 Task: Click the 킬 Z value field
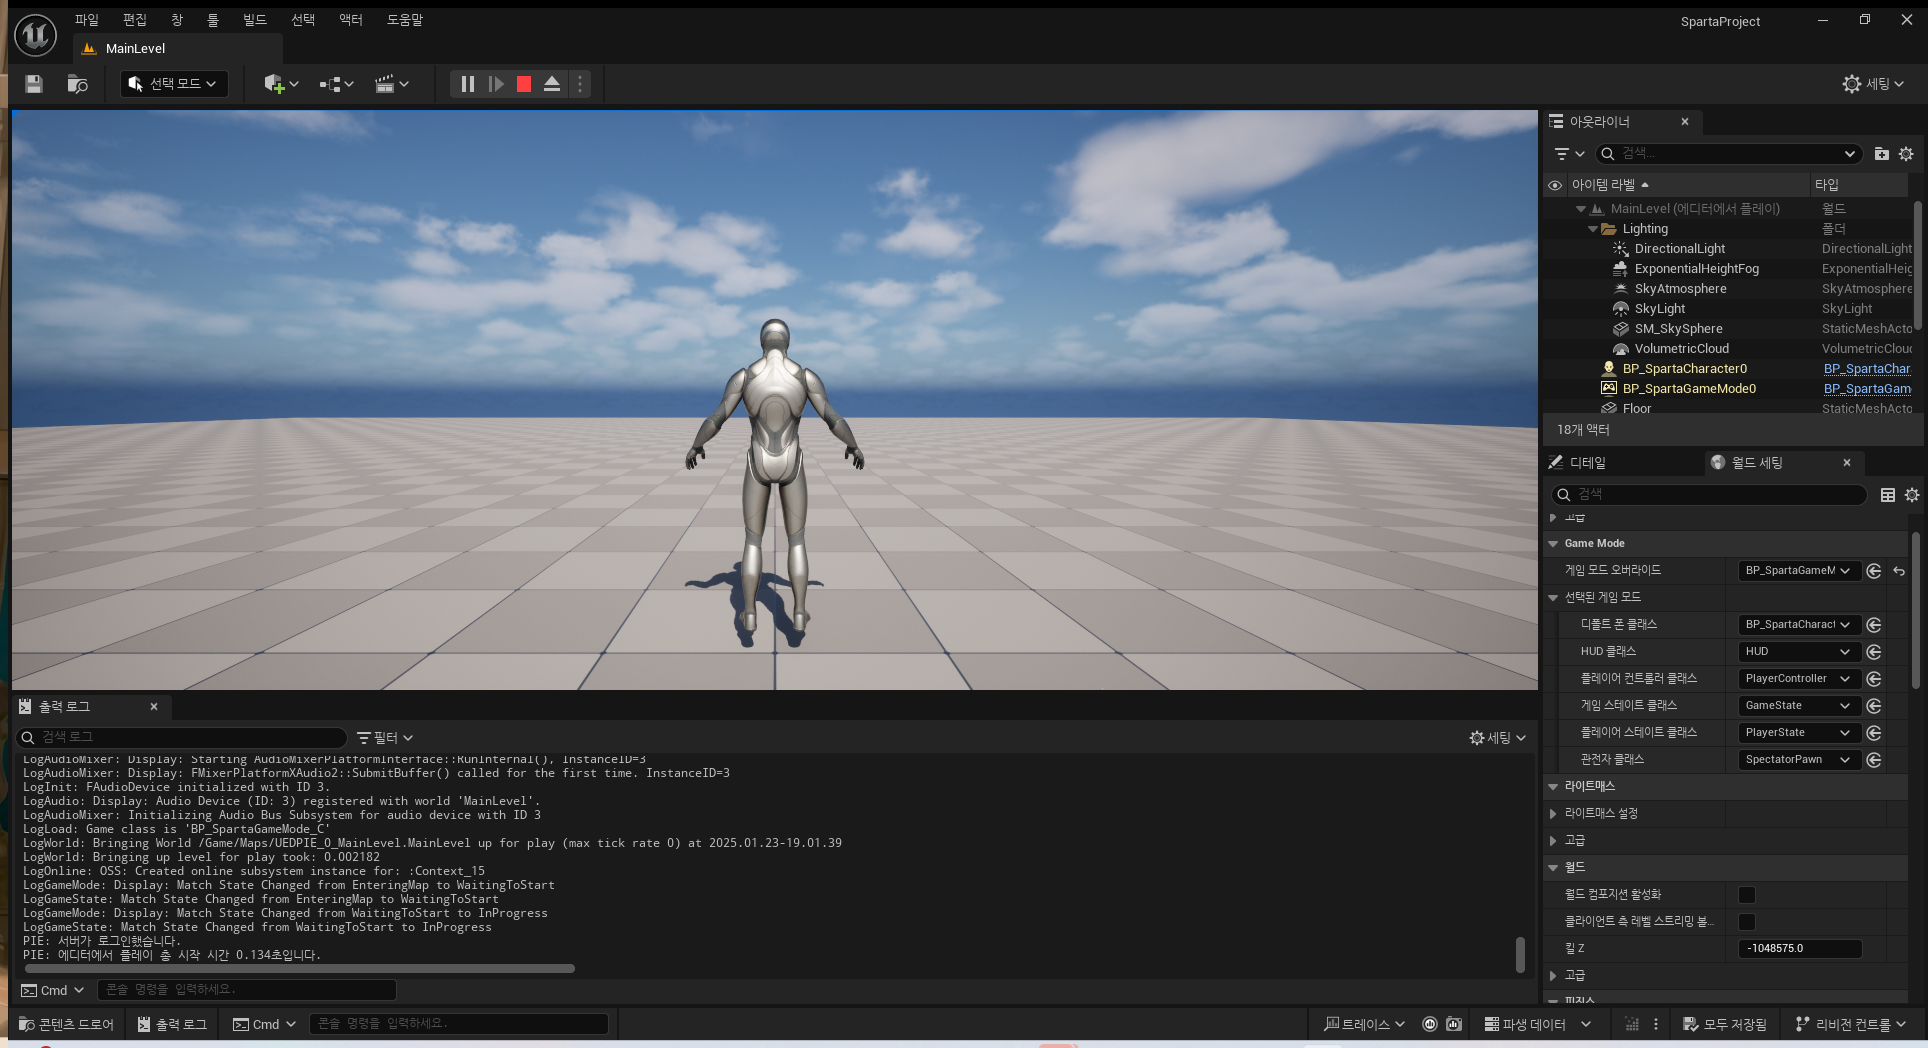click(x=1800, y=949)
